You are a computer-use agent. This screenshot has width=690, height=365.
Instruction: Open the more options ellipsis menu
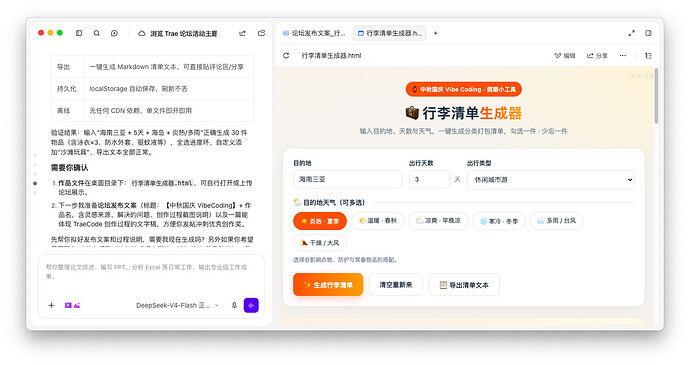coord(623,55)
